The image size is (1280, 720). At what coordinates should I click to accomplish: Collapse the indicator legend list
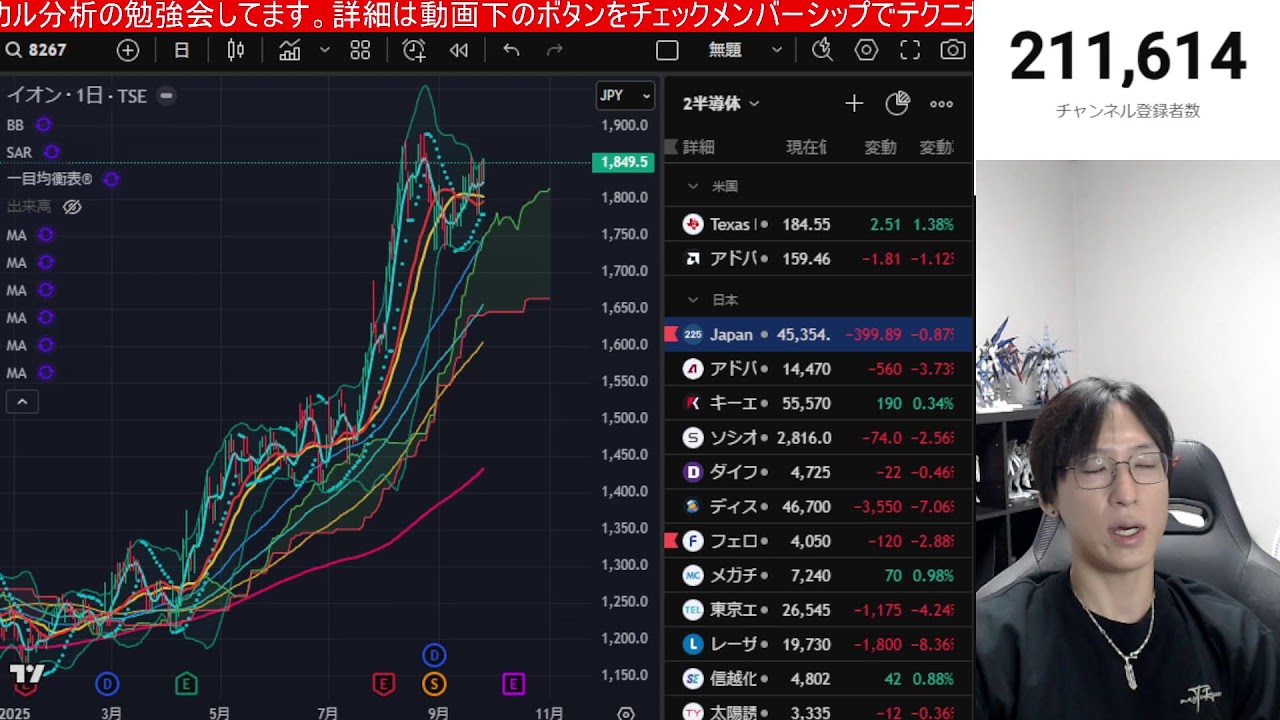pyautogui.click(x=22, y=402)
